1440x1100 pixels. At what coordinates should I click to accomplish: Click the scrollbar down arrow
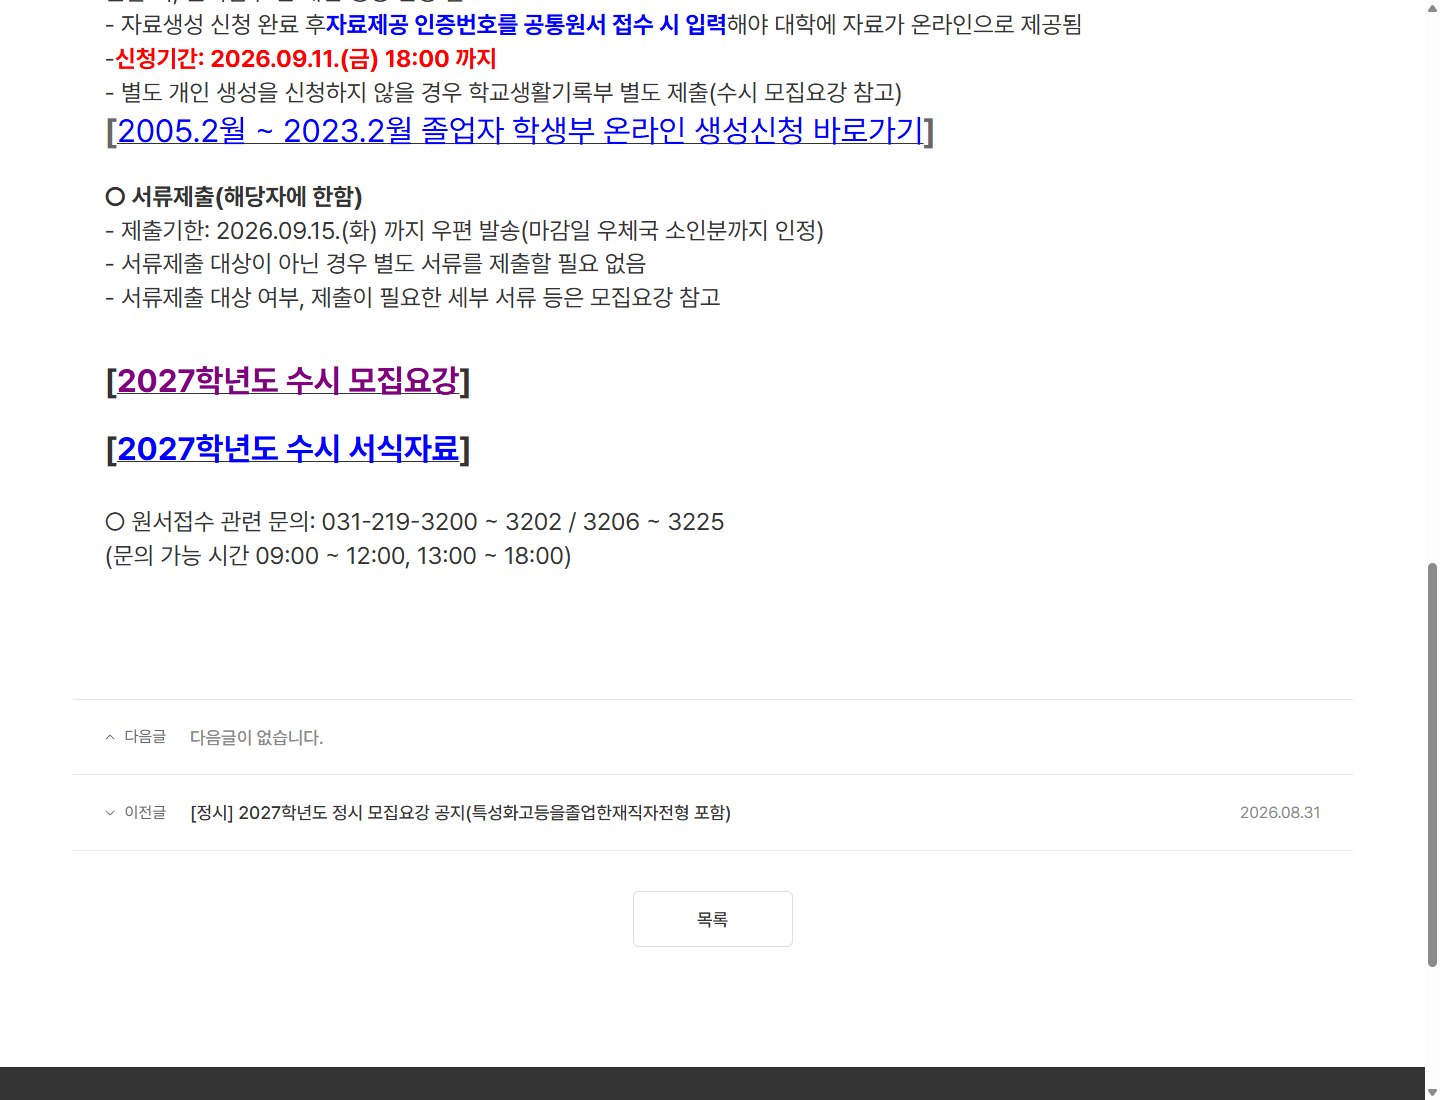(x=1432, y=1092)
